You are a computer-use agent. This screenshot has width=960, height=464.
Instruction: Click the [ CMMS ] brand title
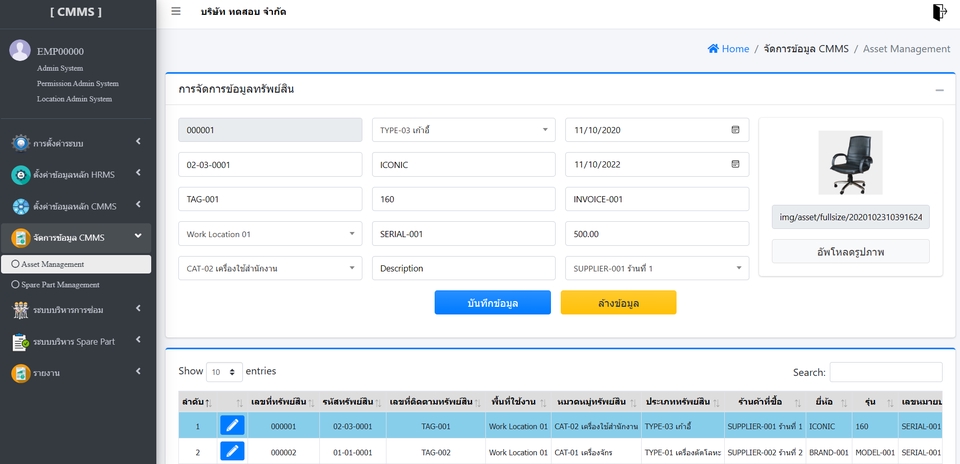click(x=76, y=12)
